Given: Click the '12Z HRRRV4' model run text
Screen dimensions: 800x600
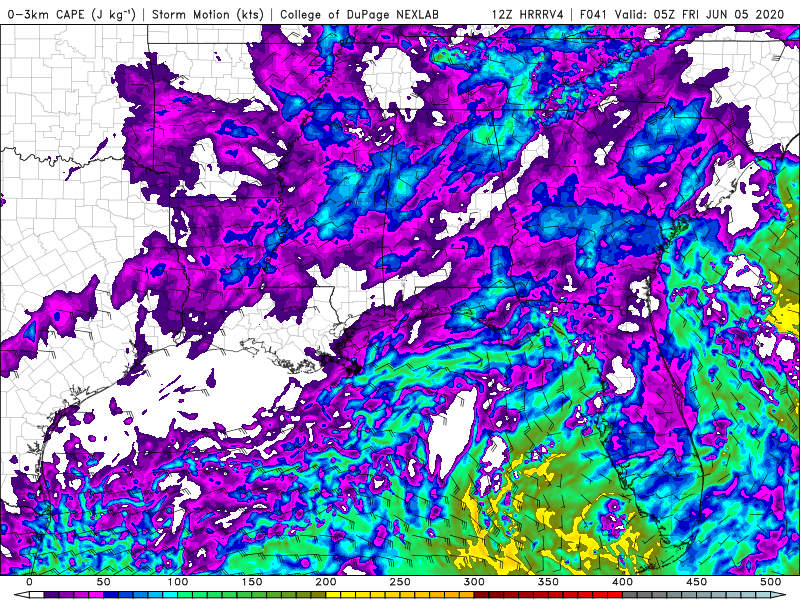Looking at the screenshot, I should click(528, 14).
